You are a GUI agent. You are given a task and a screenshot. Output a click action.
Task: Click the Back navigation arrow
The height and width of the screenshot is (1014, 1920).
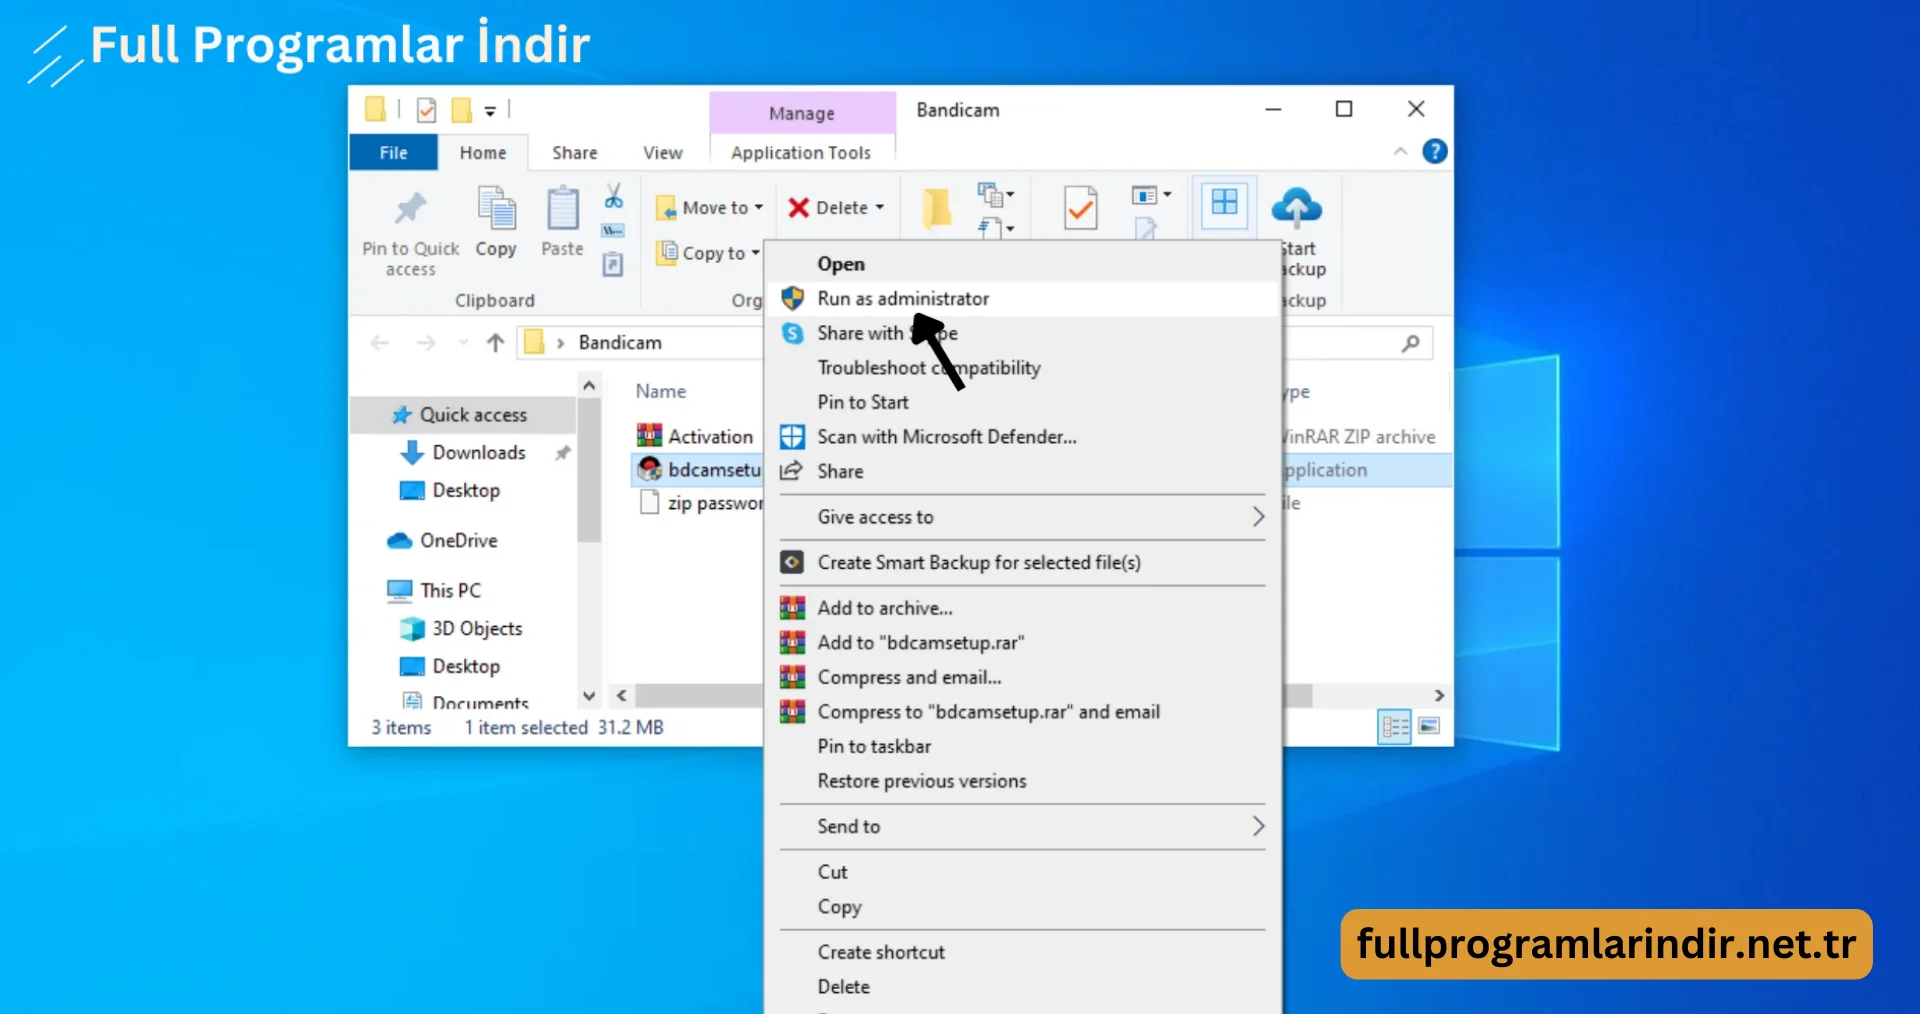tap(379, 343)
